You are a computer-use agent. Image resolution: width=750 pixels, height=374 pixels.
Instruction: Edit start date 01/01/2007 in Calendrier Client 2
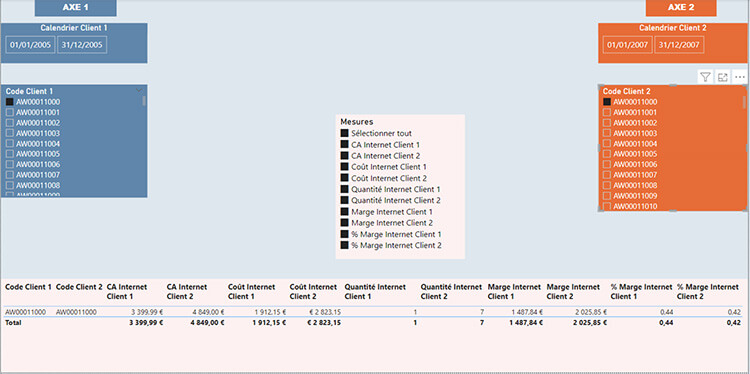click(628, 45)
